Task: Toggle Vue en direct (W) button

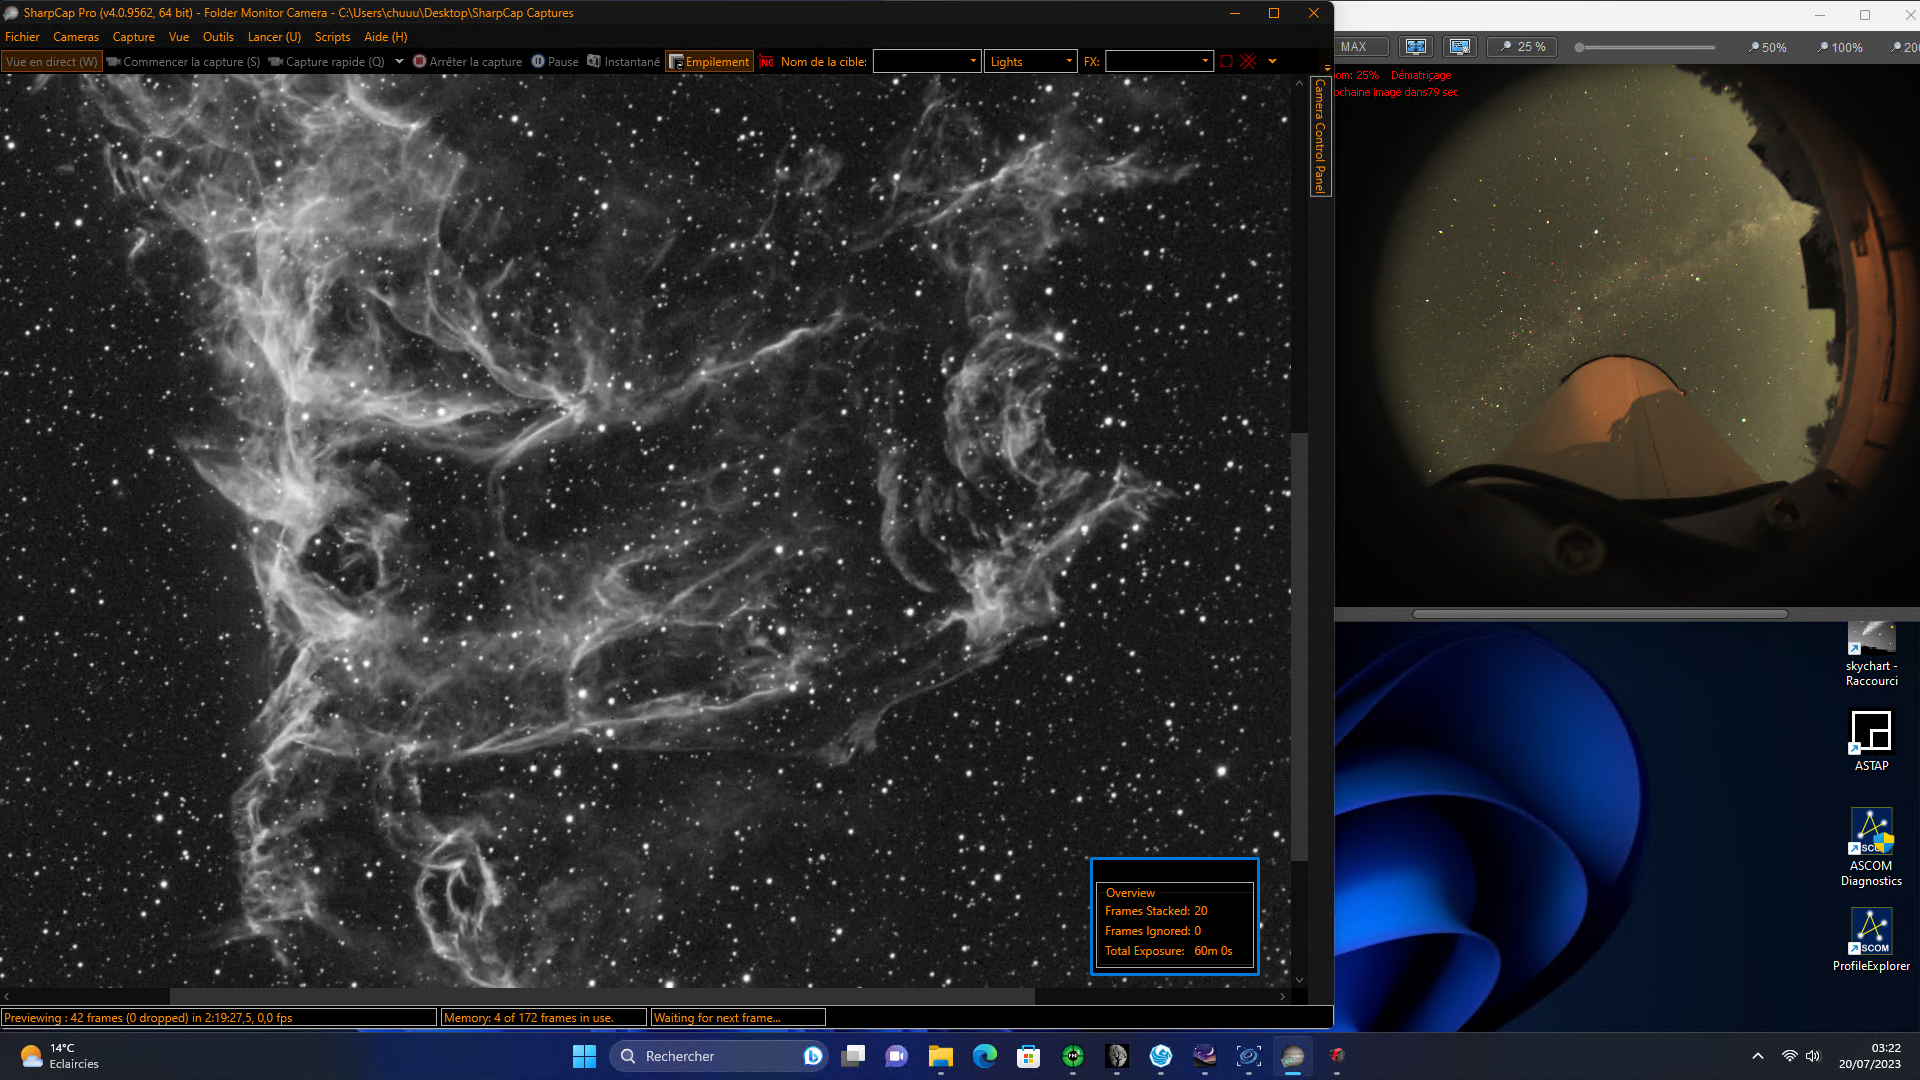Action: click(52, 62)
